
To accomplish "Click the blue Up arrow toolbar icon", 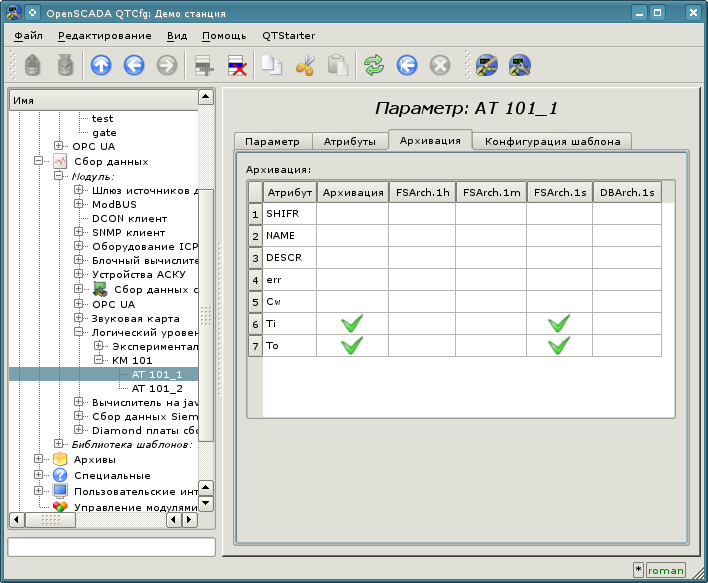I will pyautogui.click(x=101, y=66).
